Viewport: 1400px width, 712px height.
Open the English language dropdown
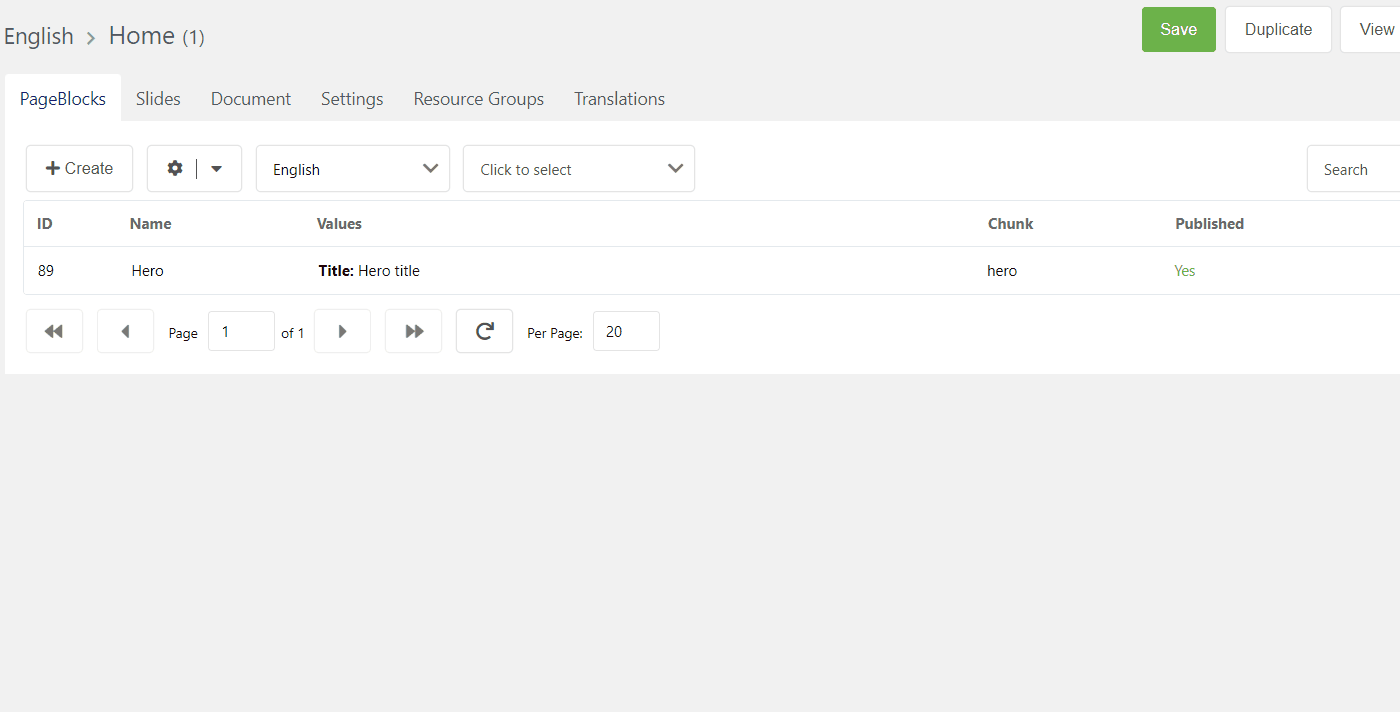[x=353, y=169]
